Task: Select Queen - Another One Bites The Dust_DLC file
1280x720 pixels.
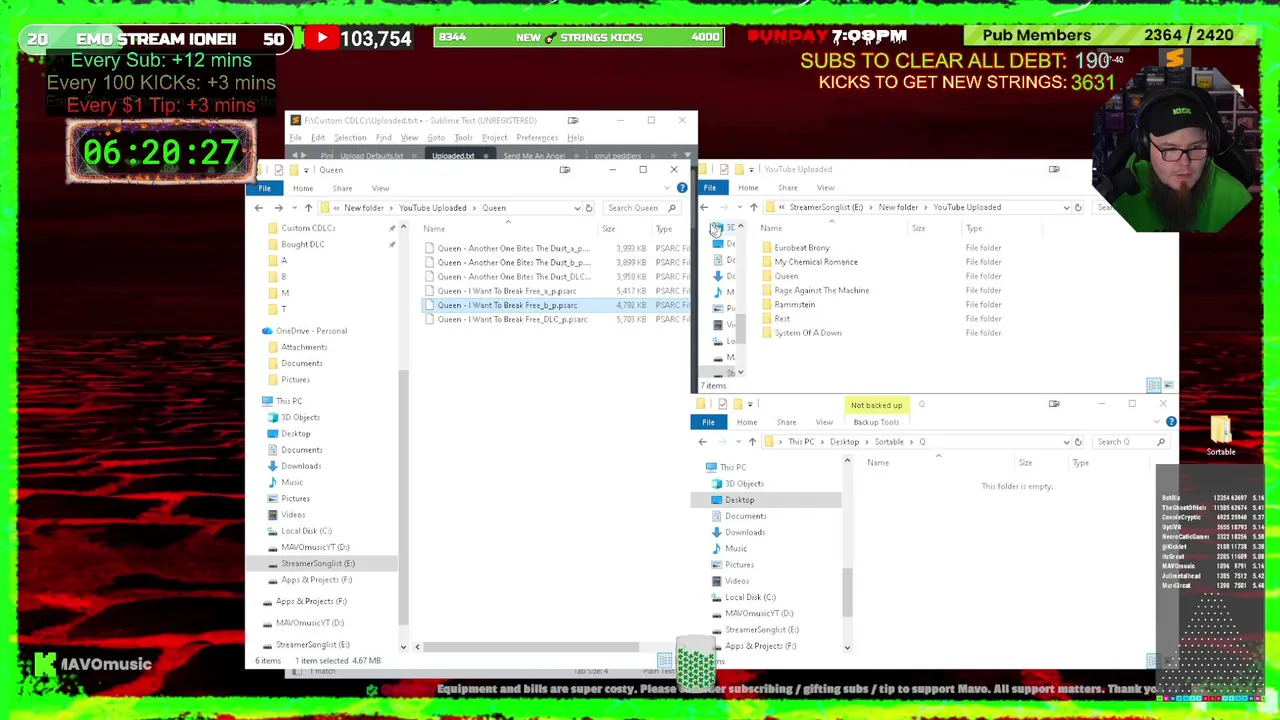Action: coord(513,276)
